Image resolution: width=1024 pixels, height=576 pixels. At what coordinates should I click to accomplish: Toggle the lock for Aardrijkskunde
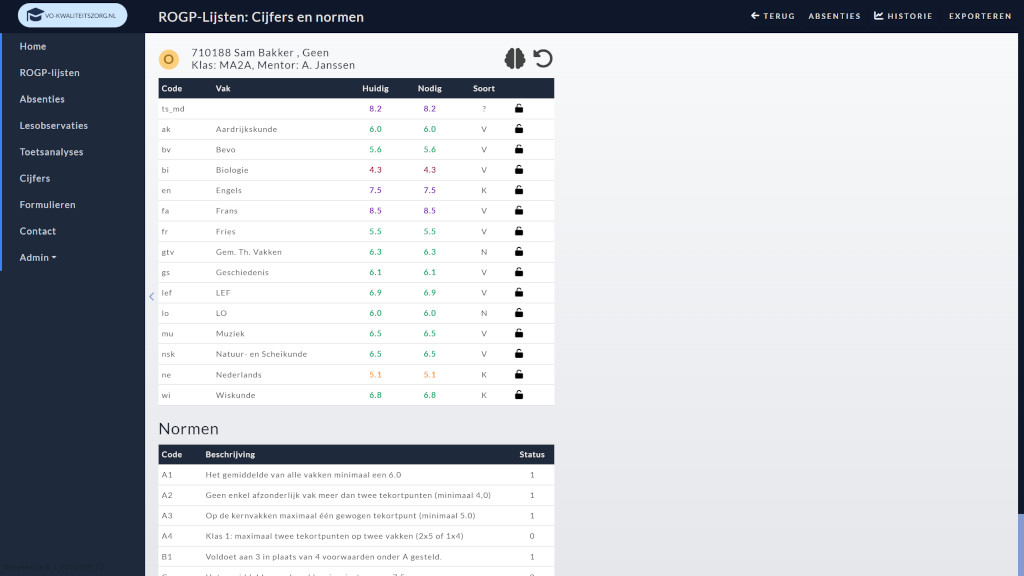coord(519,129)
